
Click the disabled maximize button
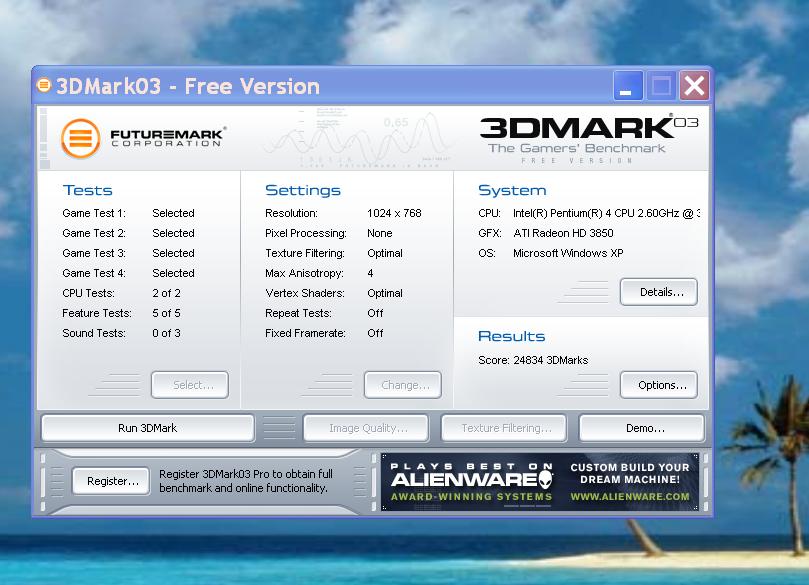(661, 86)
